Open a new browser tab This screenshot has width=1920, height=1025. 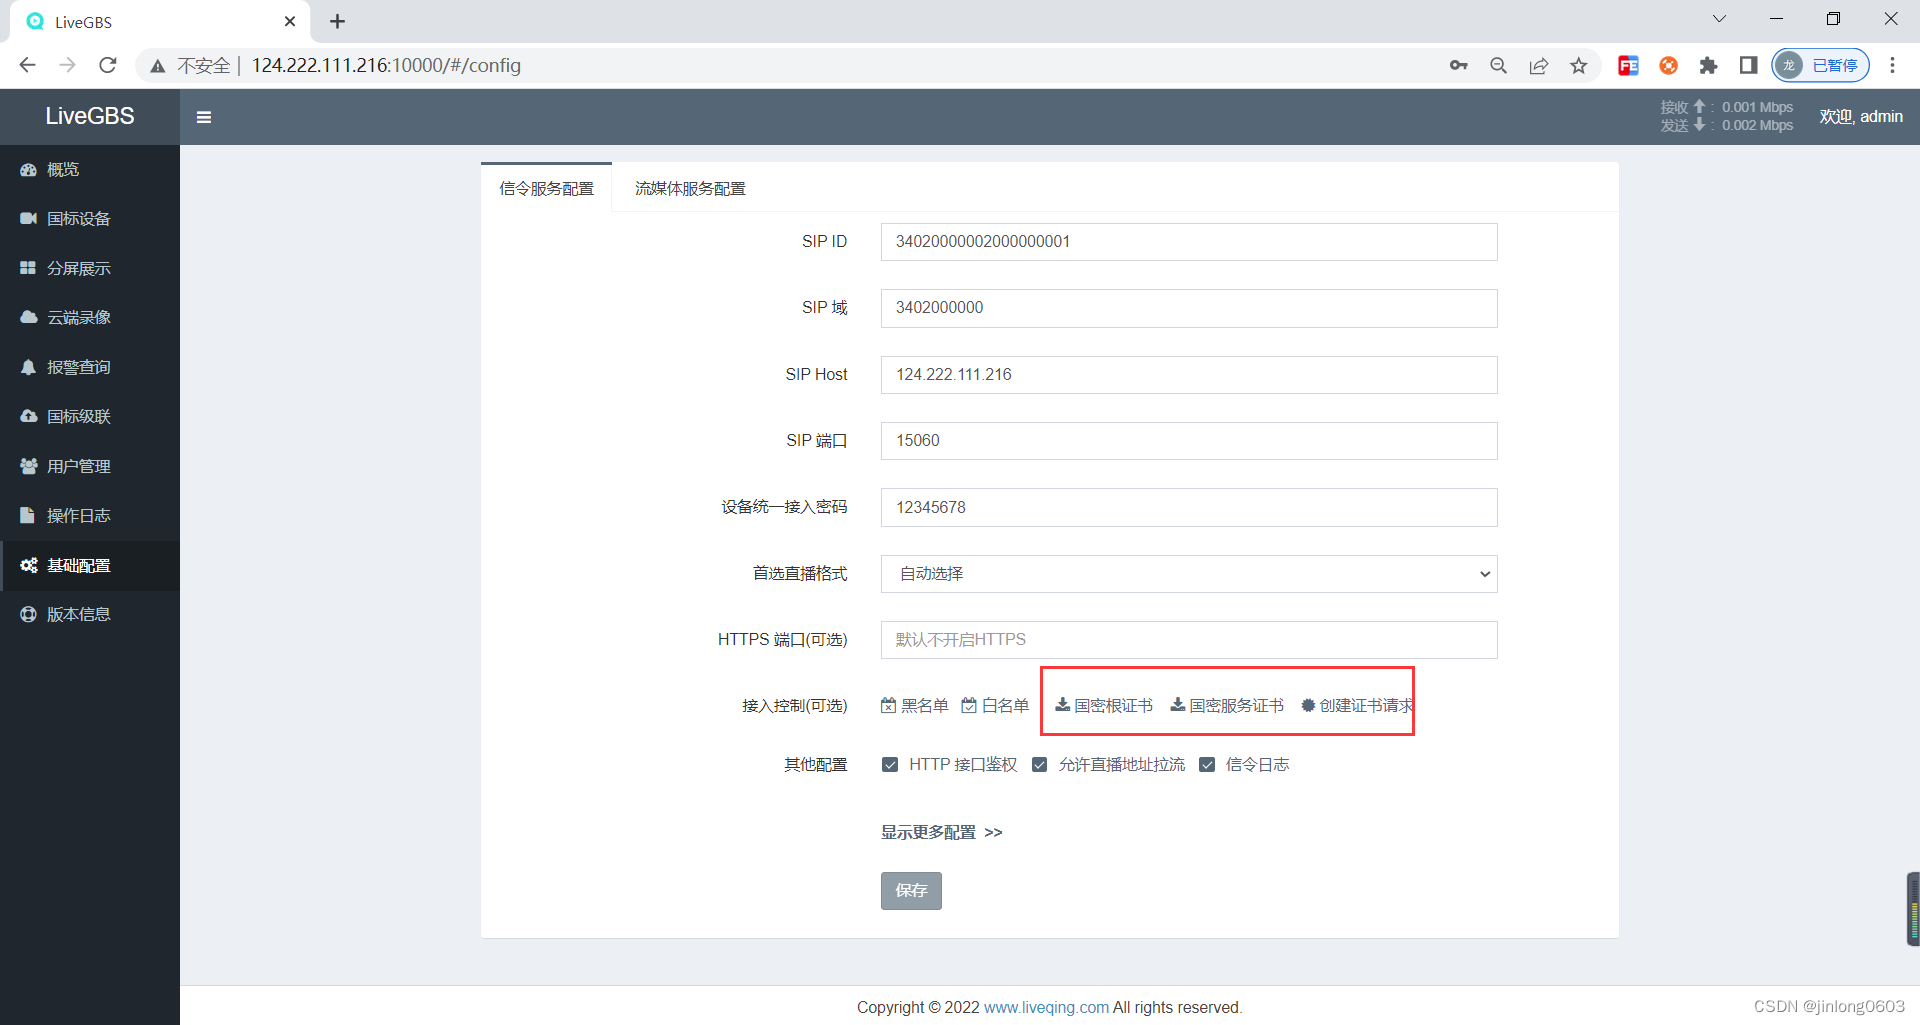click(338, 21)
